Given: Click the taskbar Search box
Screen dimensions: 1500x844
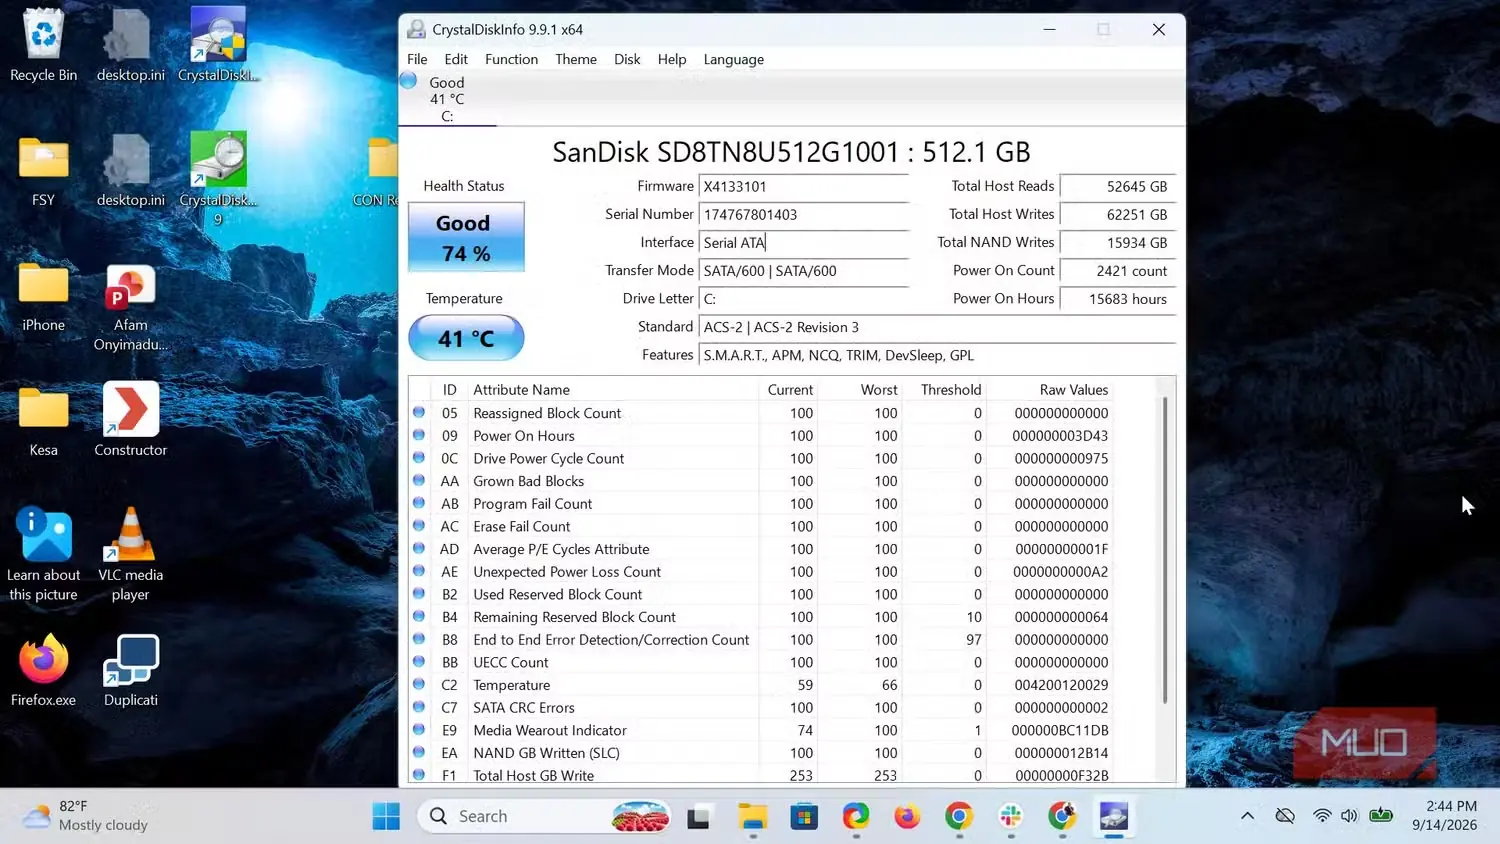Looking at the screenshot, I should (x=545, y=816).
